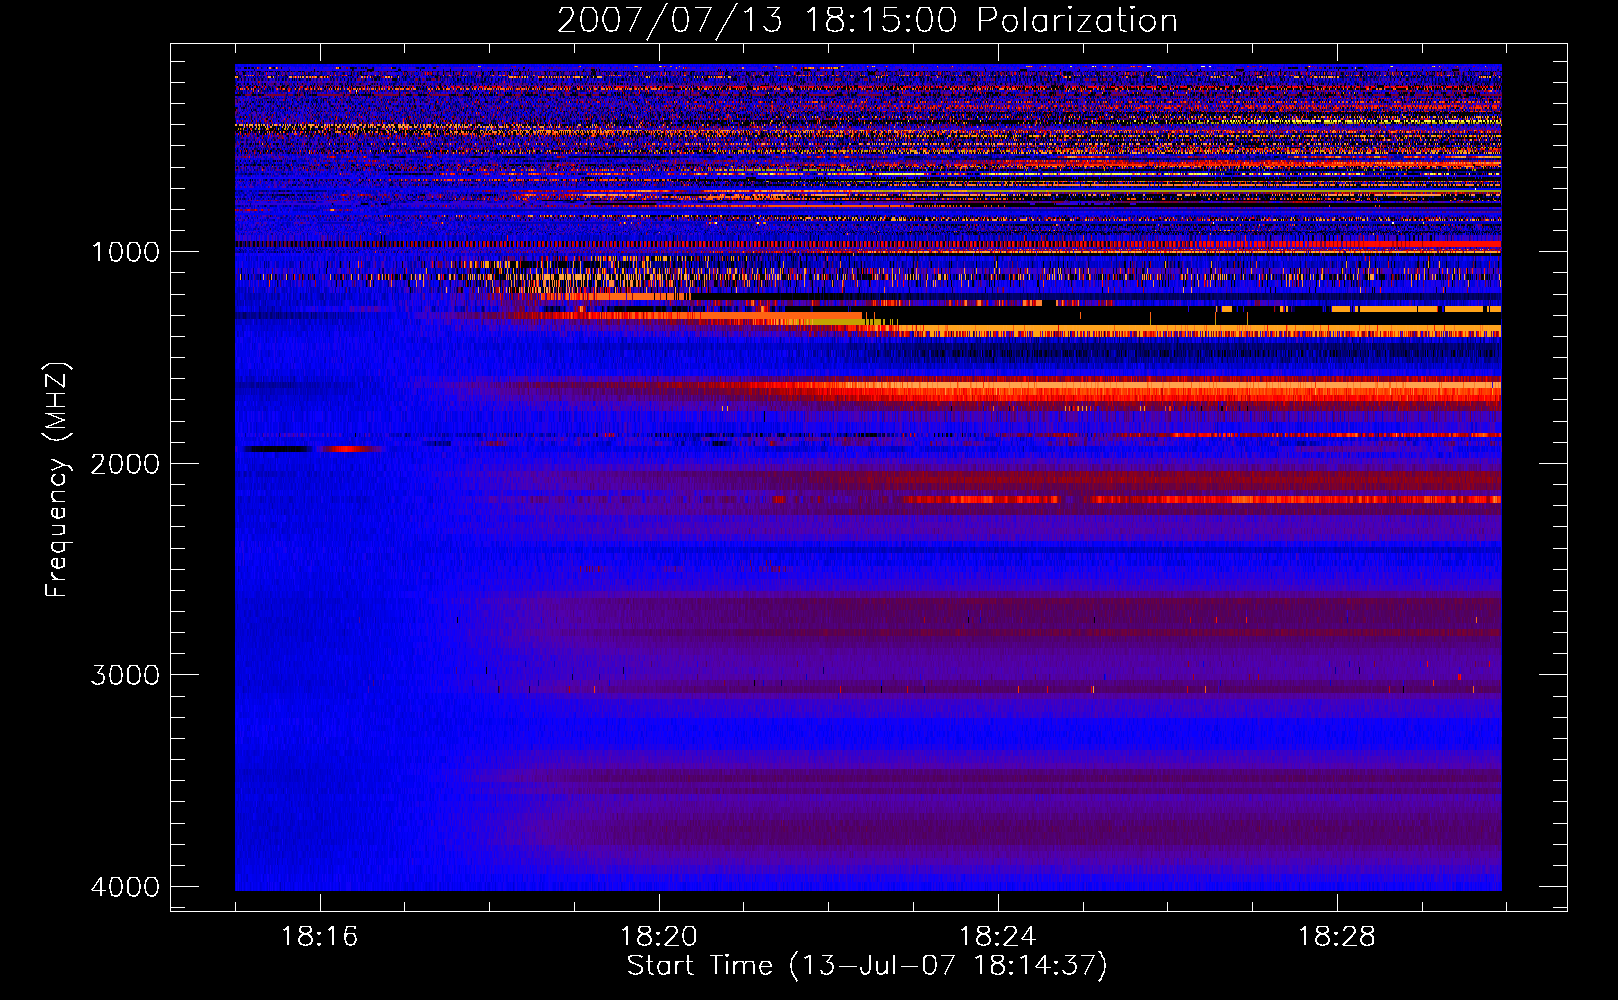Image resolution: width=1618 pixels, height=1000 pixels.
Task: Click the 3000 frequency tick label
Action: click(x=125, y=675)
